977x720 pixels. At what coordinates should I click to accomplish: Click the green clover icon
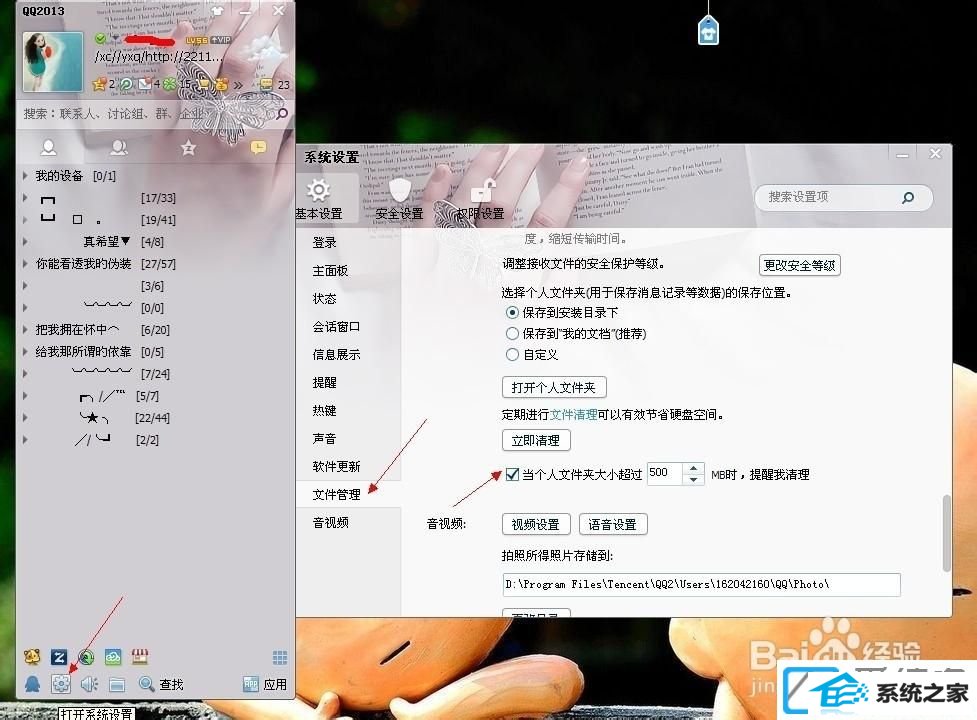169,83
